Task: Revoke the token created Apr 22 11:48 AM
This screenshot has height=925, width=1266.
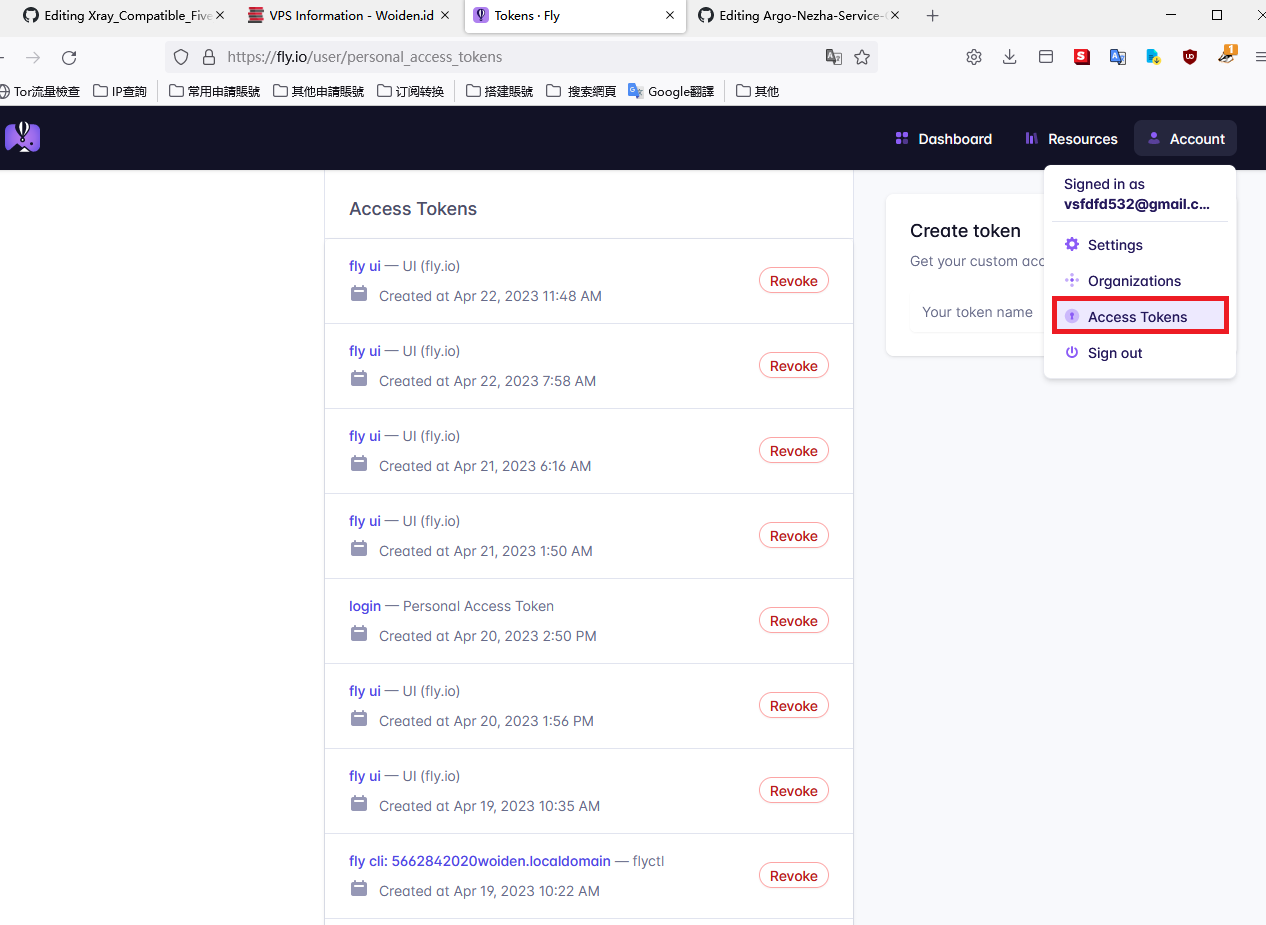Action: click(x=794, y=281)
